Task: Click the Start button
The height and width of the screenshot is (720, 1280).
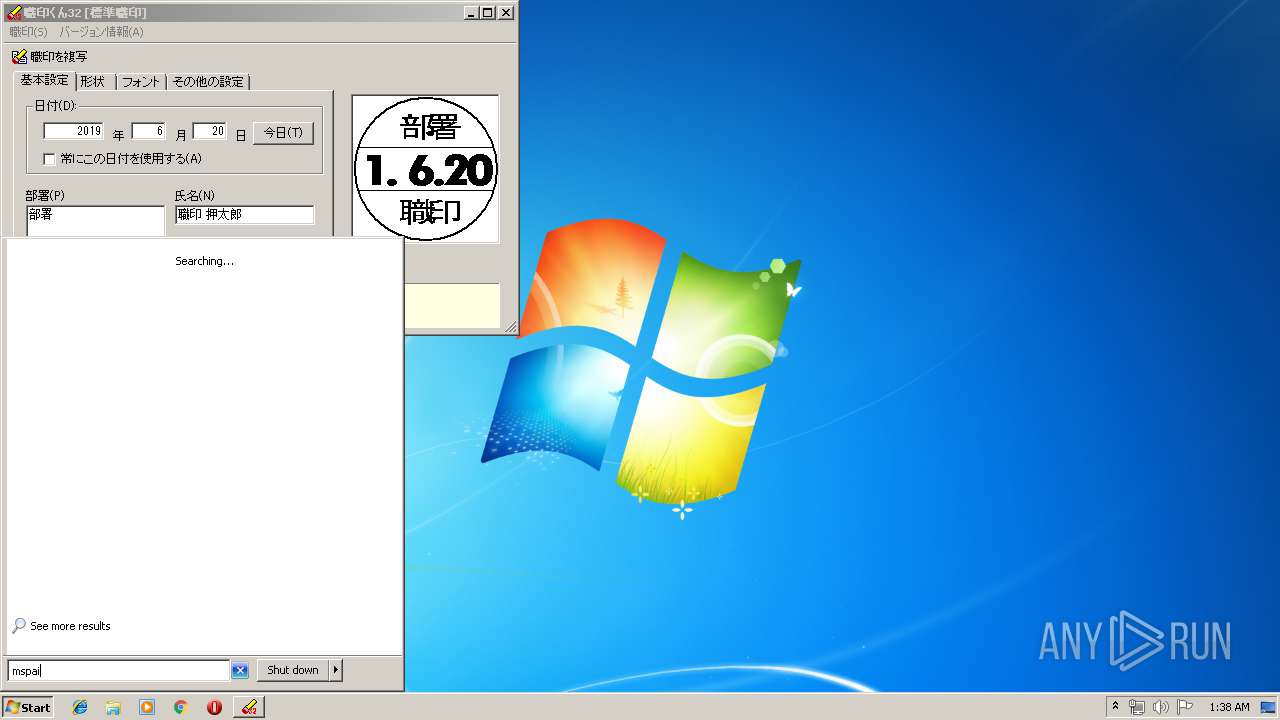Action: point(28,707)
